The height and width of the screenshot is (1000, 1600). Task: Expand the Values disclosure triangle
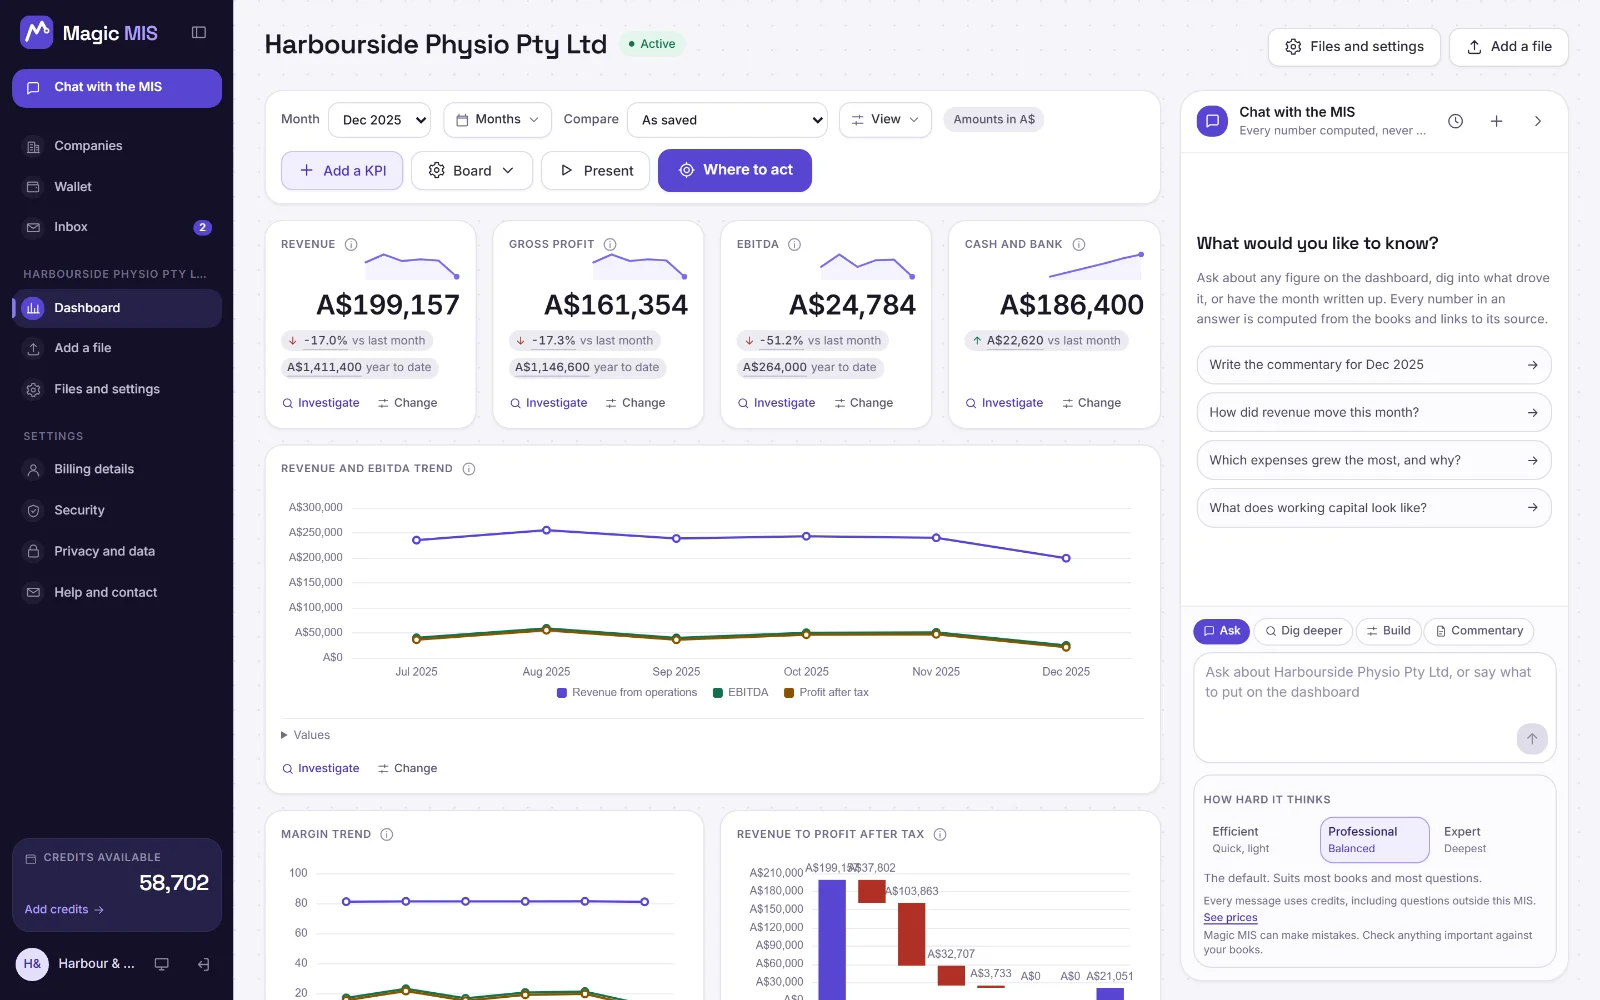284,735
